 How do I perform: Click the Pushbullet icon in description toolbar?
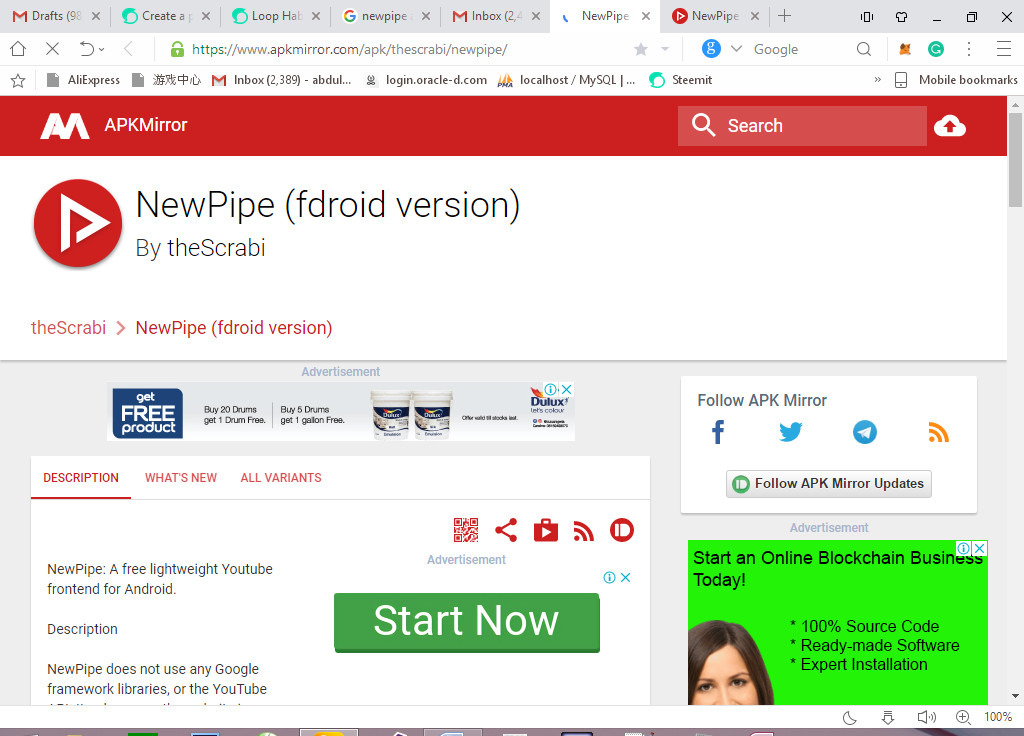[622, 530]
